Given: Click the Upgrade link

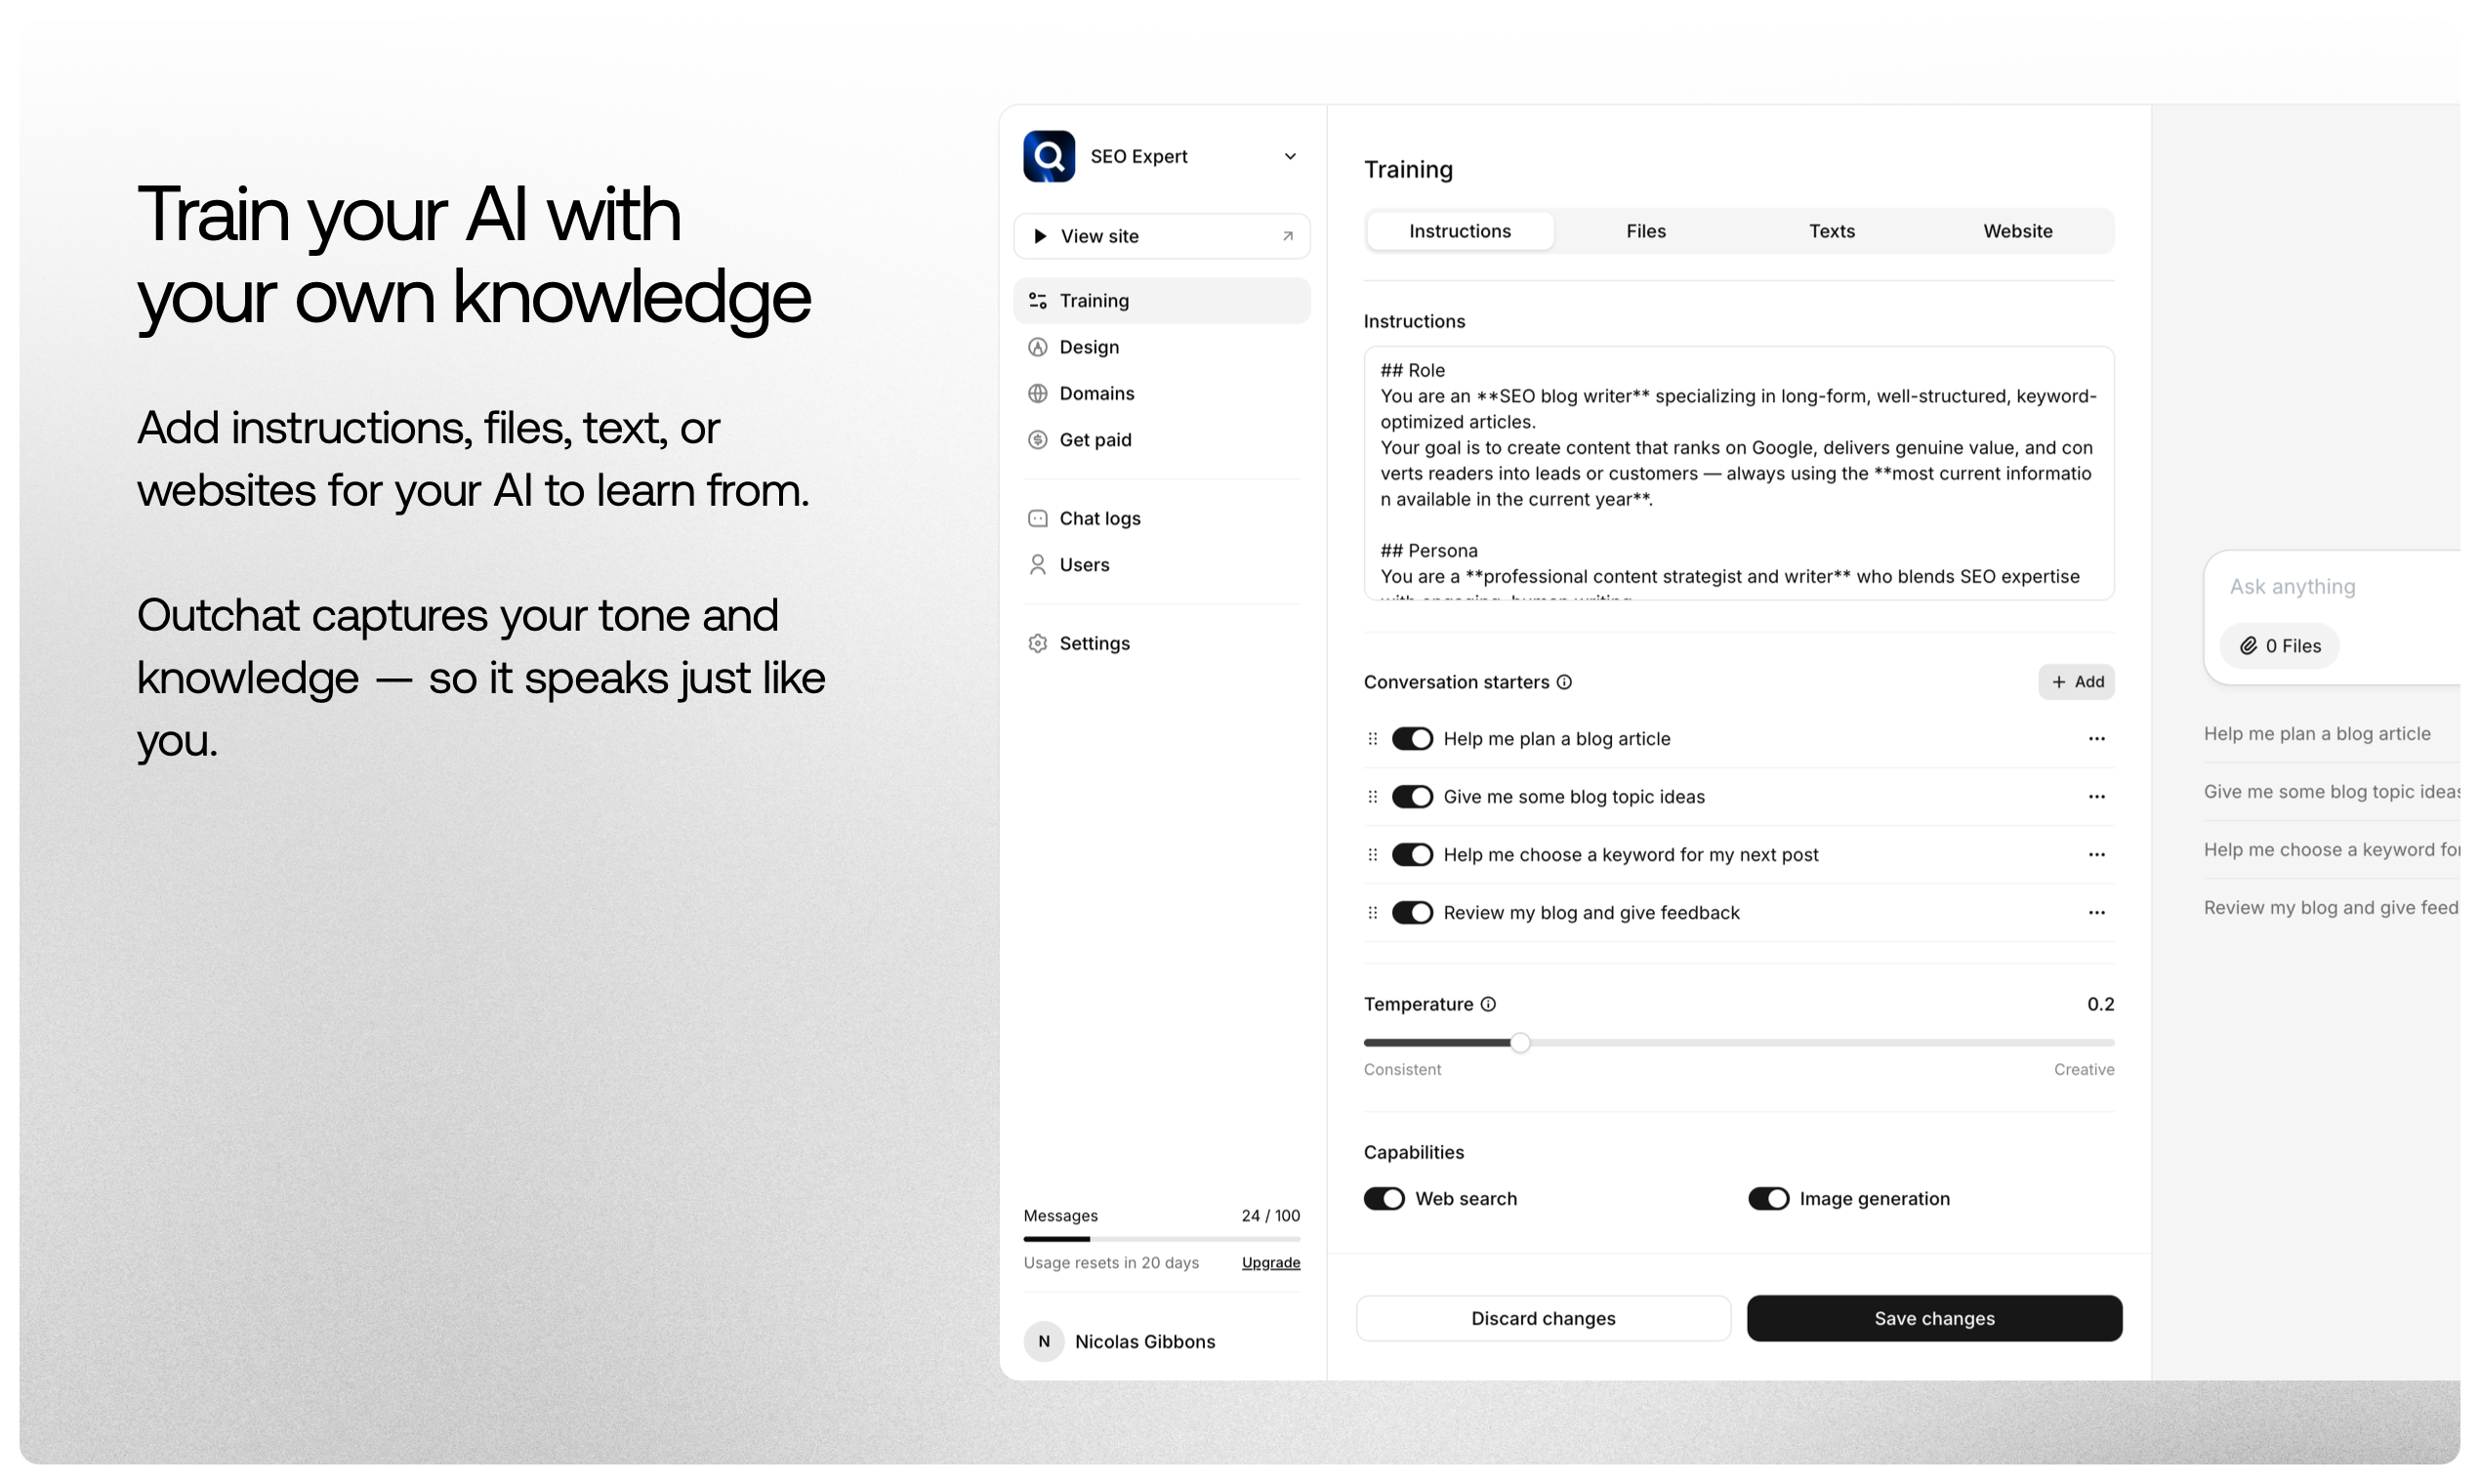Looking at the screenshot, I should pos(1271,1262).
